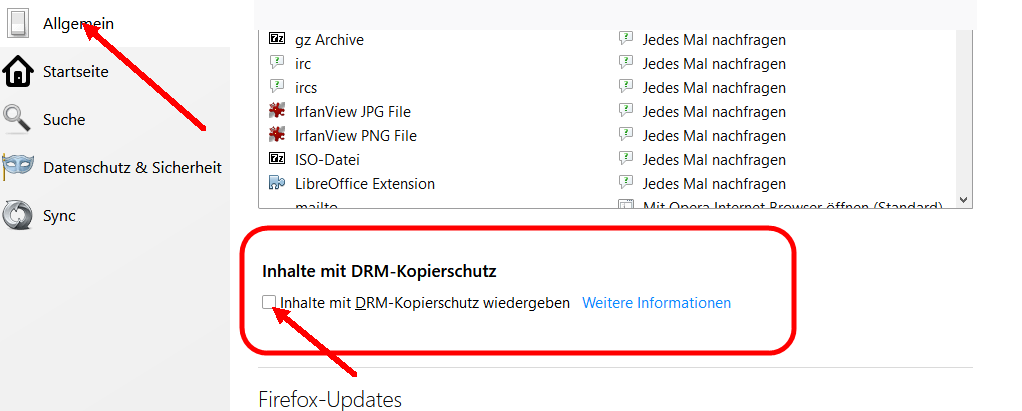Click the Sync circular arrows icon
The width and height of the screenshot is (1022, 411).
[x=18, y=216]
